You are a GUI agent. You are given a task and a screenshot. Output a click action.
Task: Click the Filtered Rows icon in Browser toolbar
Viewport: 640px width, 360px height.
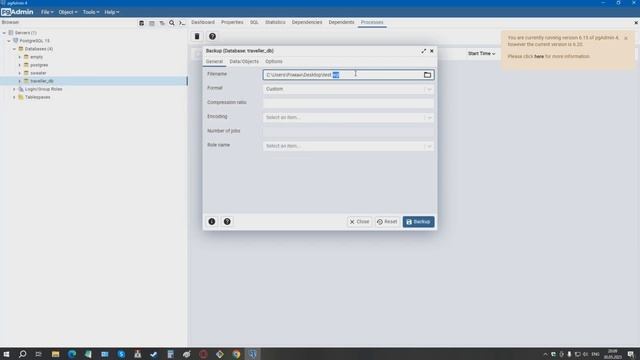pos(162,23)
